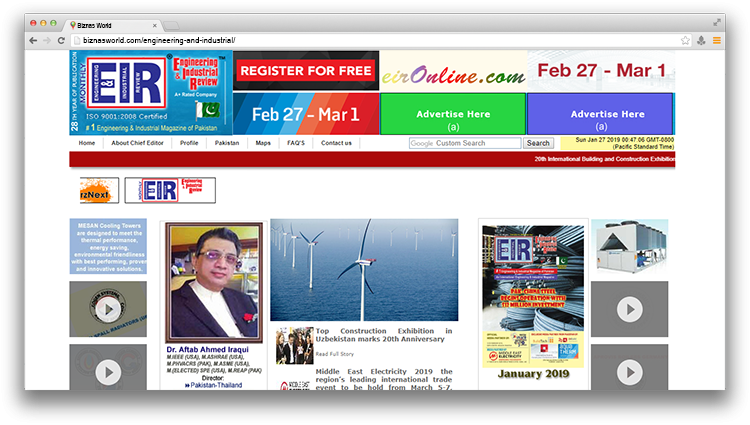Go to the FAQ'S menu item
750x425 pixels.
[296, 143]
